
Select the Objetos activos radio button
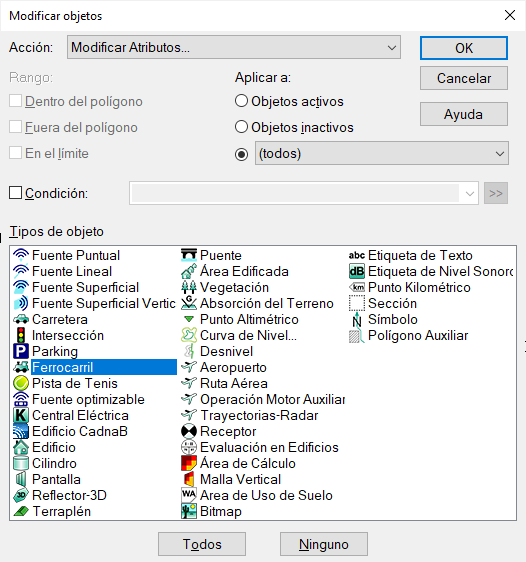coord(241,101)
